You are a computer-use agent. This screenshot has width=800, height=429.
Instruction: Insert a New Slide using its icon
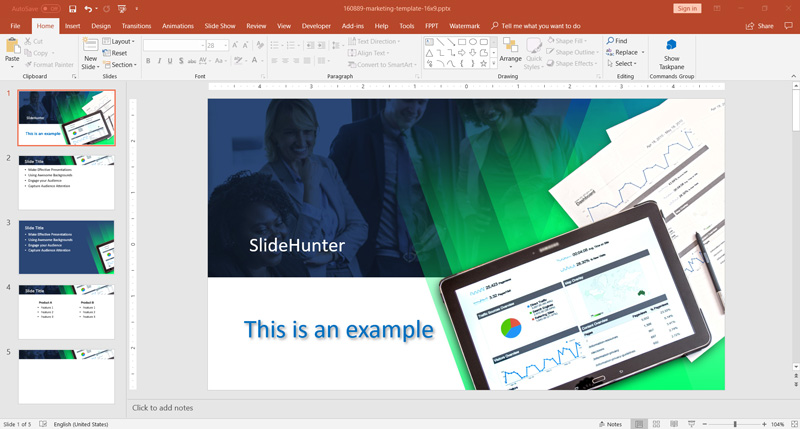[90, 45]
